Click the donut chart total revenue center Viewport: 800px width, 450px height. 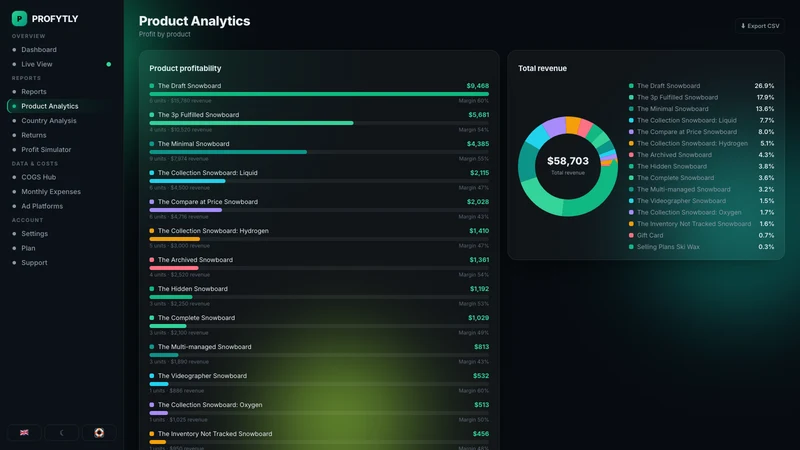click(568, 165)
